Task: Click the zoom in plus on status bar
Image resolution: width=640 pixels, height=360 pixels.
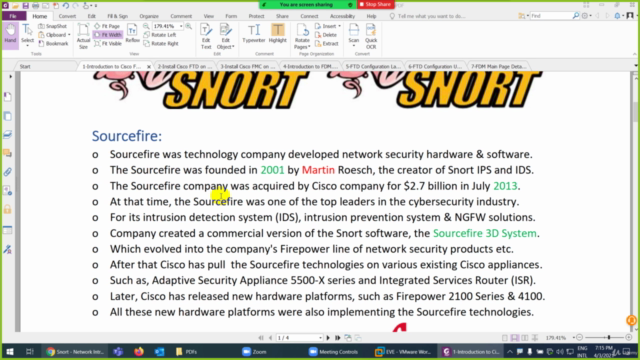Action: coord(629,338)
